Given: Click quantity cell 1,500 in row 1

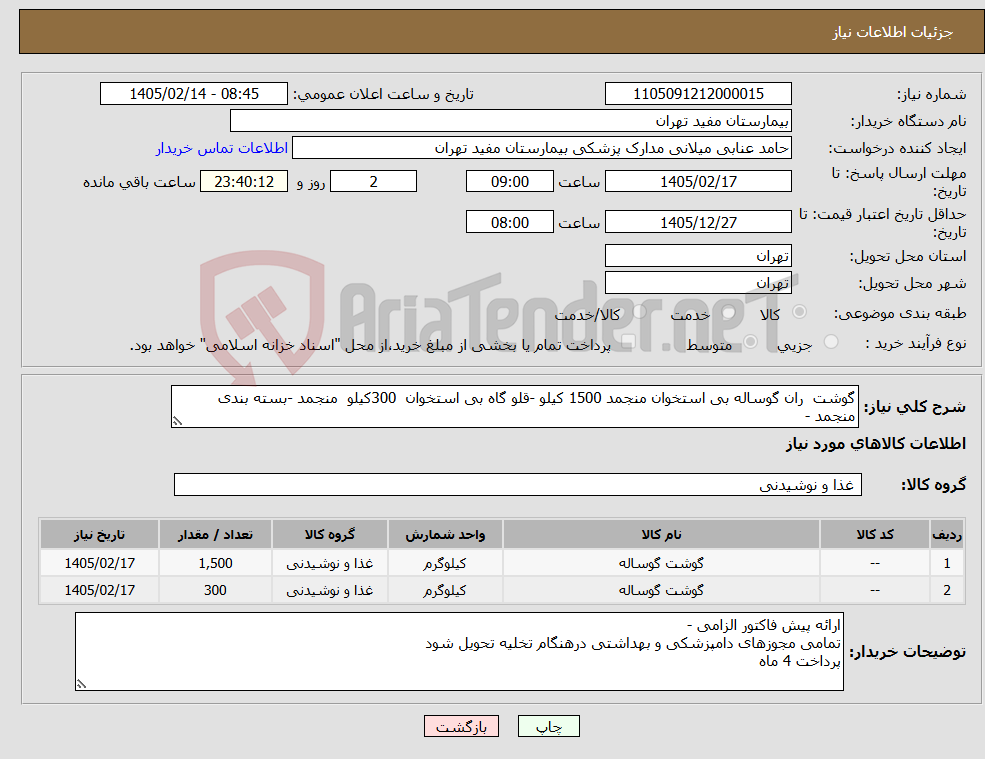Looking at the screenshot, I should pyautogui.click(x=215, y=563).
